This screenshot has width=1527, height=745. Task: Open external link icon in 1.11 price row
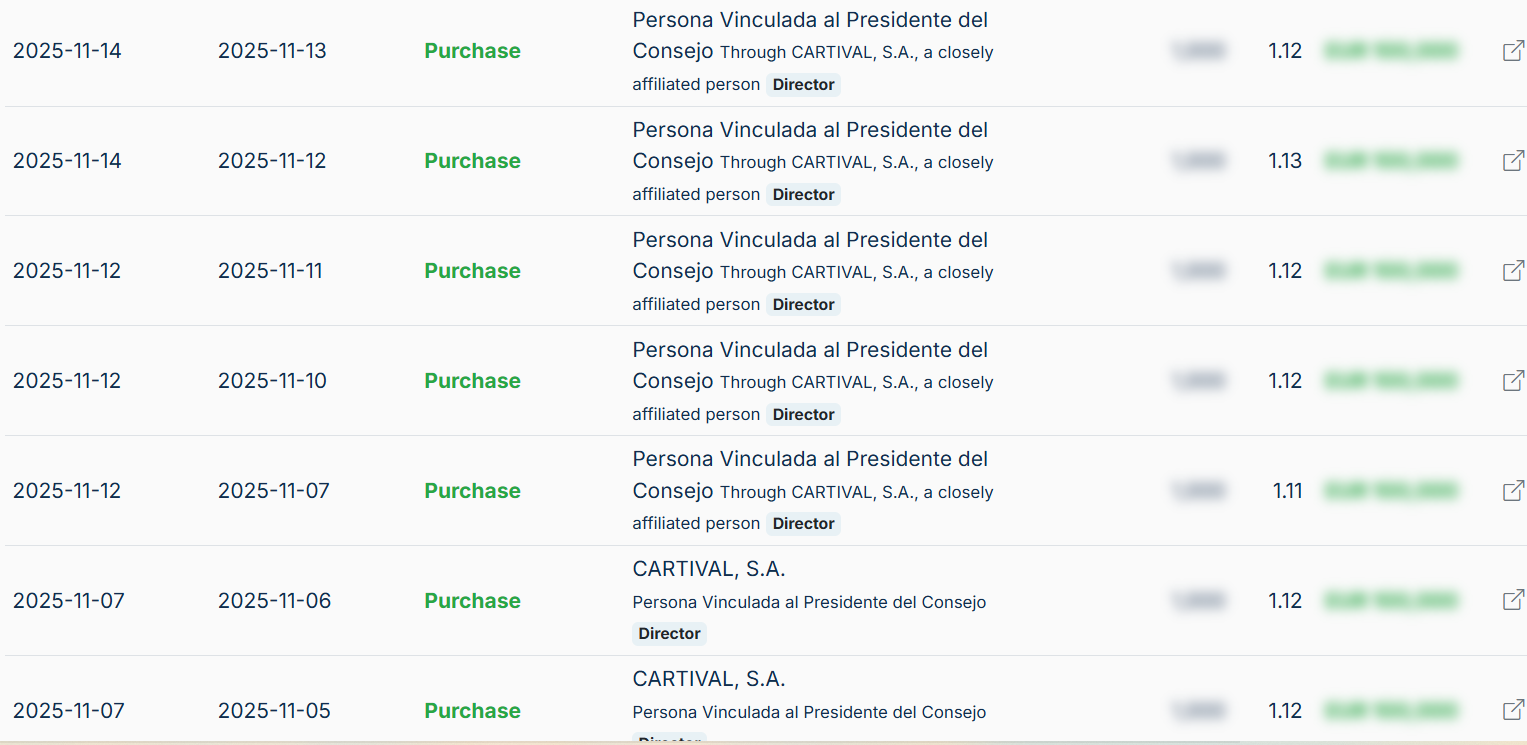click(1513, 491)
